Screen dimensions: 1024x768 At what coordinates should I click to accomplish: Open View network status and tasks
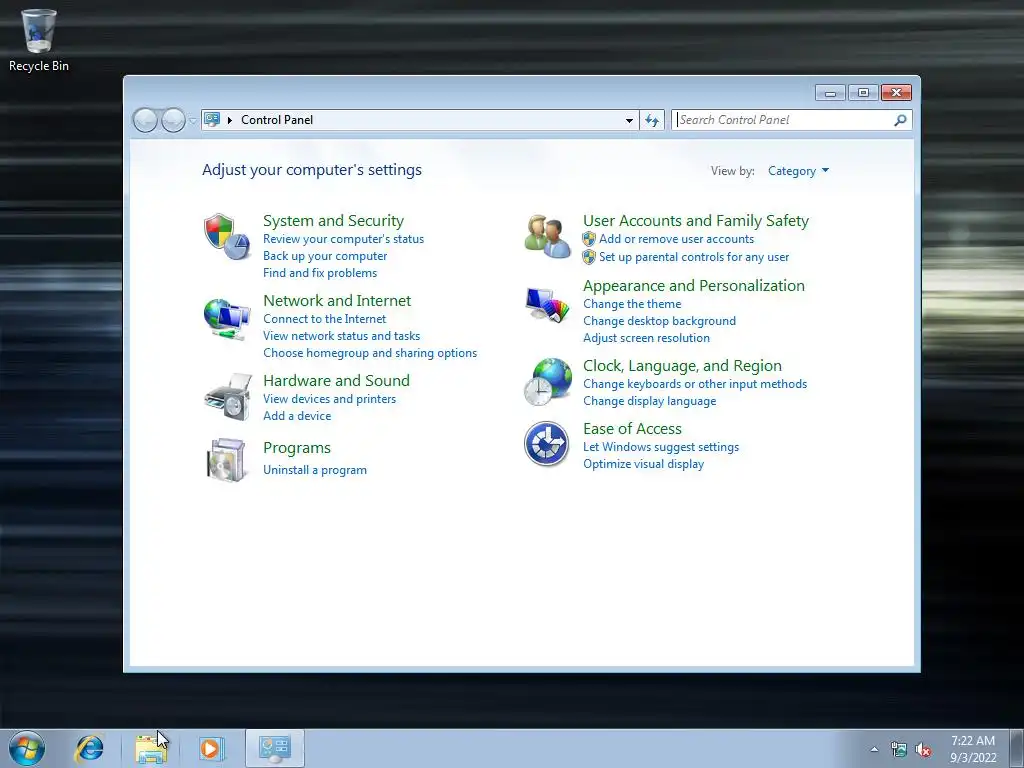pyautogui.click(x=341, y=336)
